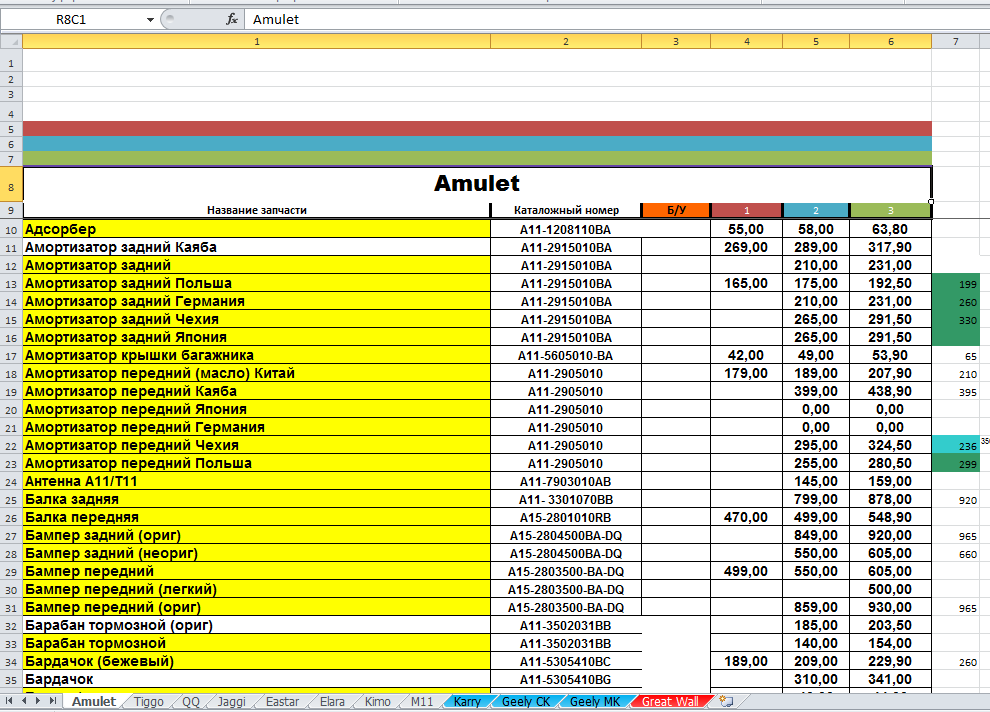Viewport: 990px width, 712px height.
Task: Click price 500,00 in Бампер передний (легкий) row
Action: coord(890,589)
